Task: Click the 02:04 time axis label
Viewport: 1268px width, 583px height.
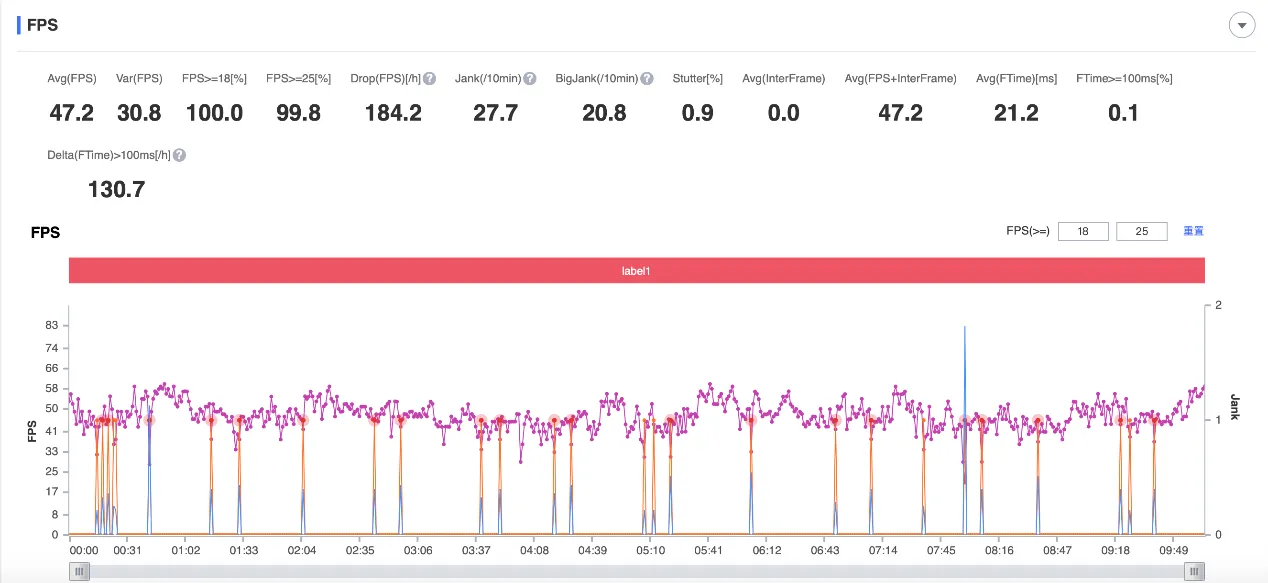Action: (302, 550)
